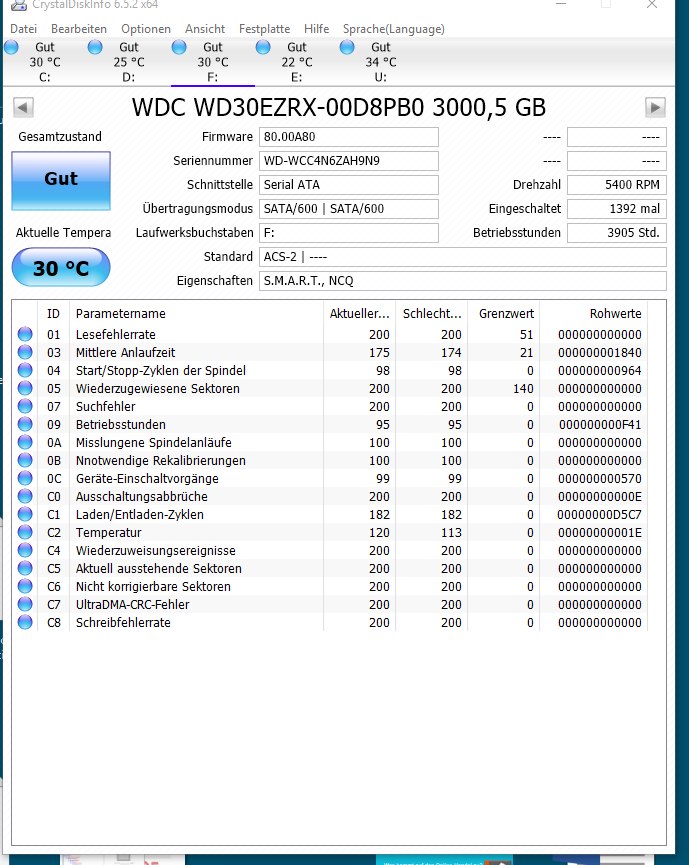Image resolution: width=689 pixels, height=865 pixels.
Task: Click the blue Gut health status button
Action: tap(61, 180)
